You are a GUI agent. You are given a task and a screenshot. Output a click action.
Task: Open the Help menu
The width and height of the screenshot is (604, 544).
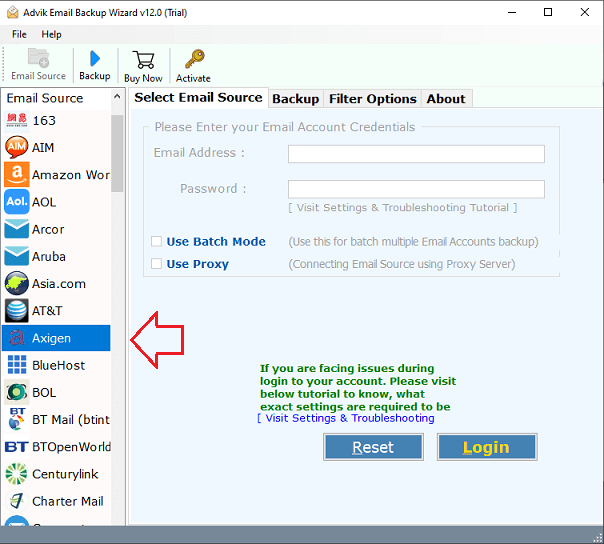click(x=51, y=34)
